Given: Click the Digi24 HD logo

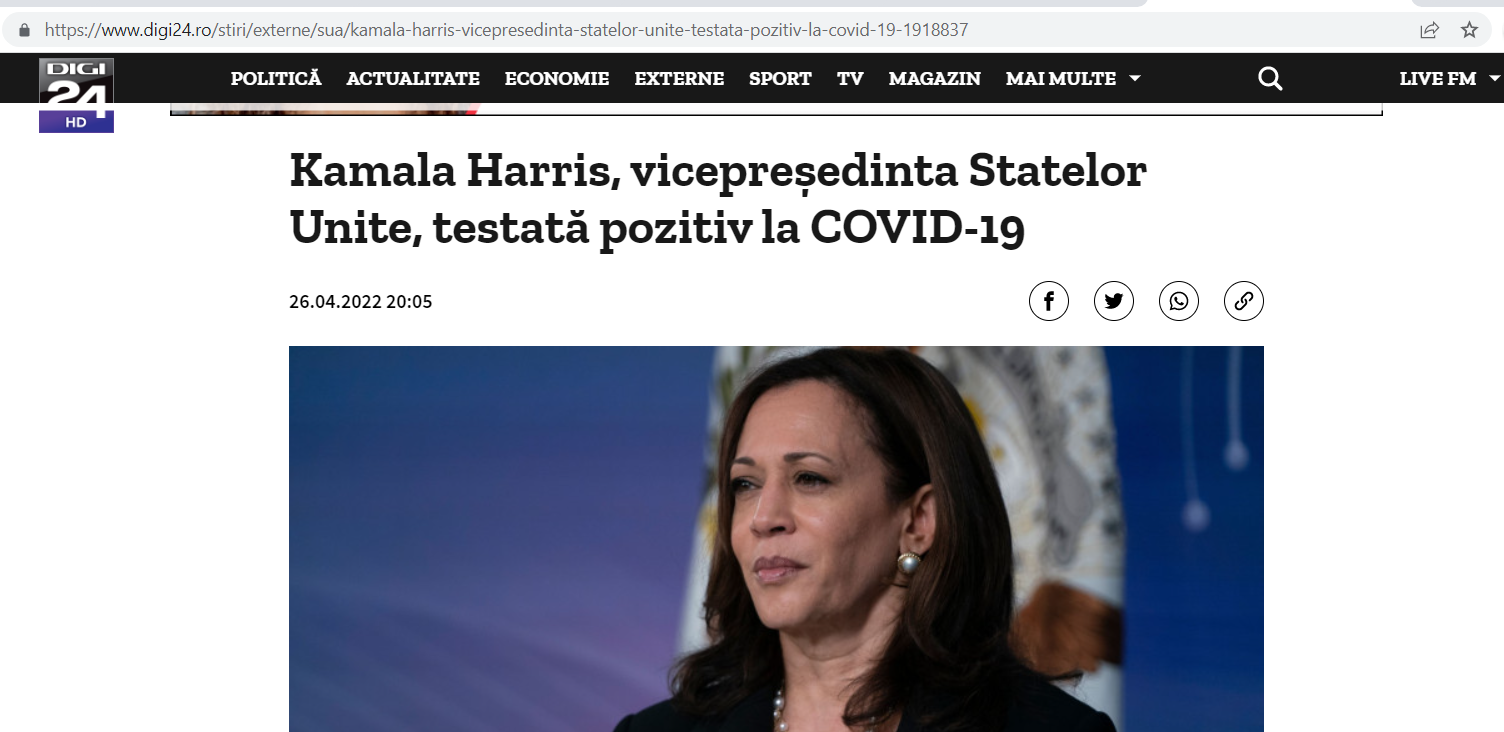Looking at the screenshot, I should (76, 95).
